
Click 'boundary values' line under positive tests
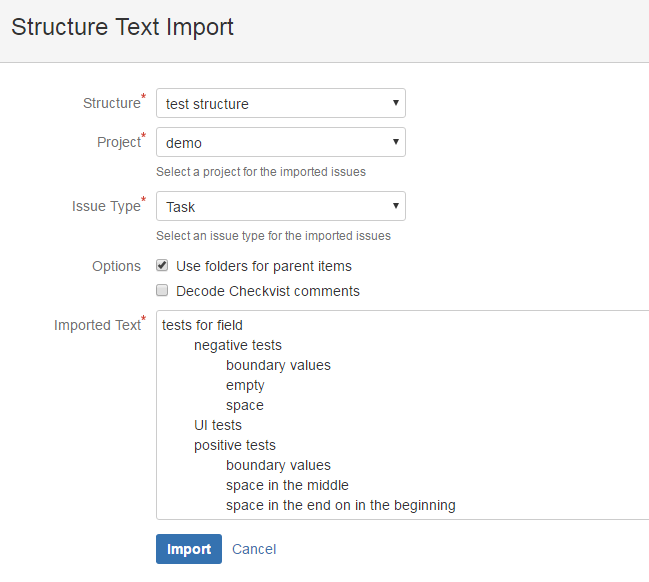click(x=278, y=465)
